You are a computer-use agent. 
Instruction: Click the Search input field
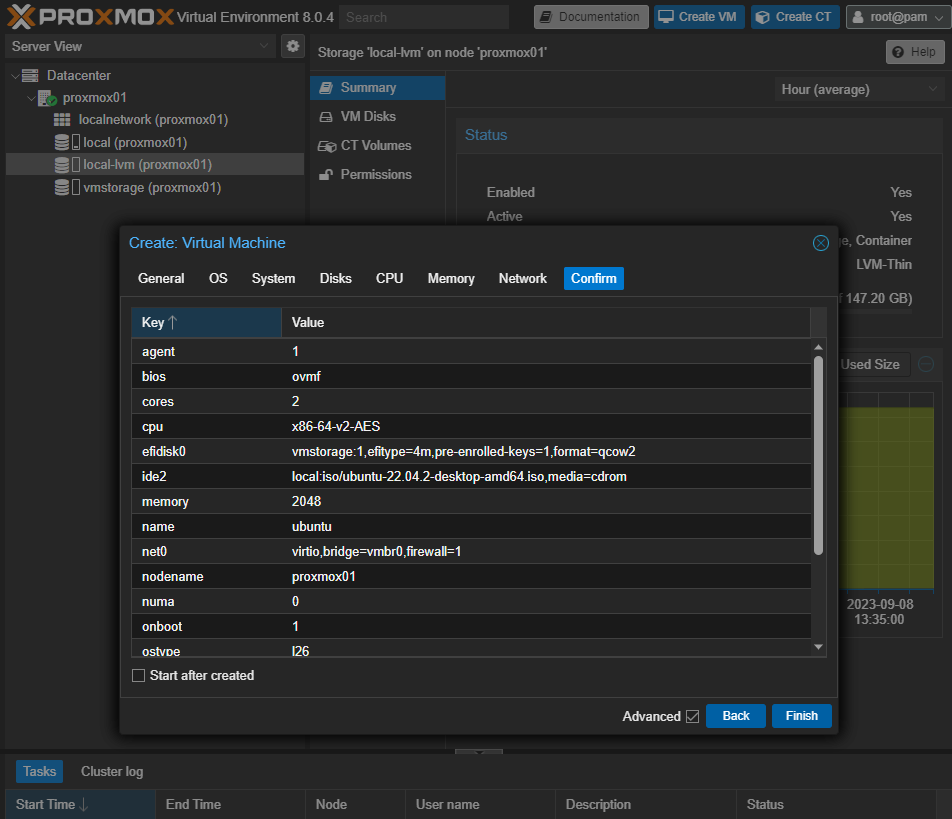click(423, 17)
